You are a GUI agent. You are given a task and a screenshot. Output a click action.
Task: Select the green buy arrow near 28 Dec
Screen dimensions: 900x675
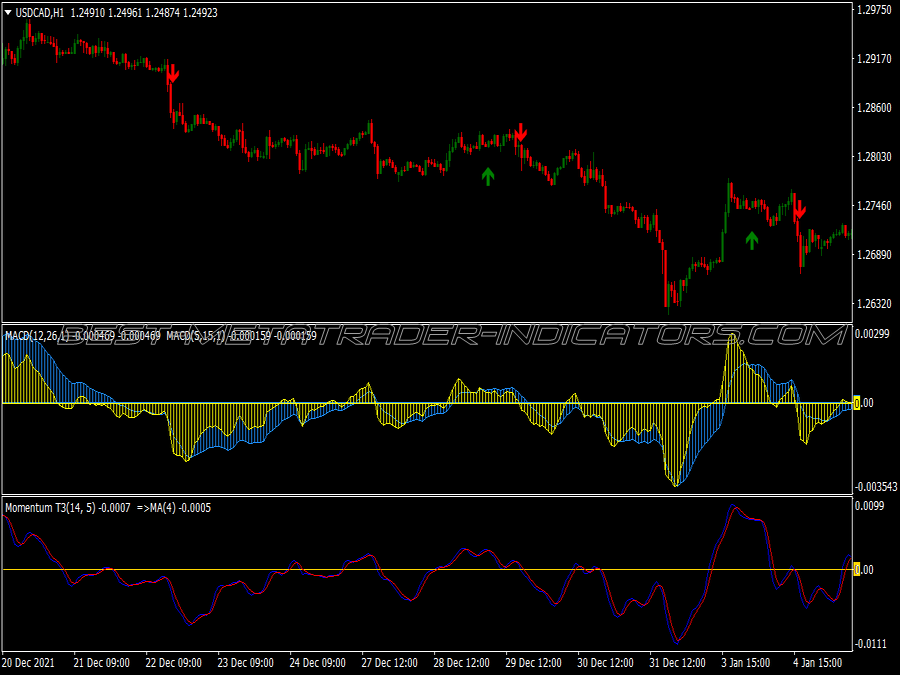(488, 177)
